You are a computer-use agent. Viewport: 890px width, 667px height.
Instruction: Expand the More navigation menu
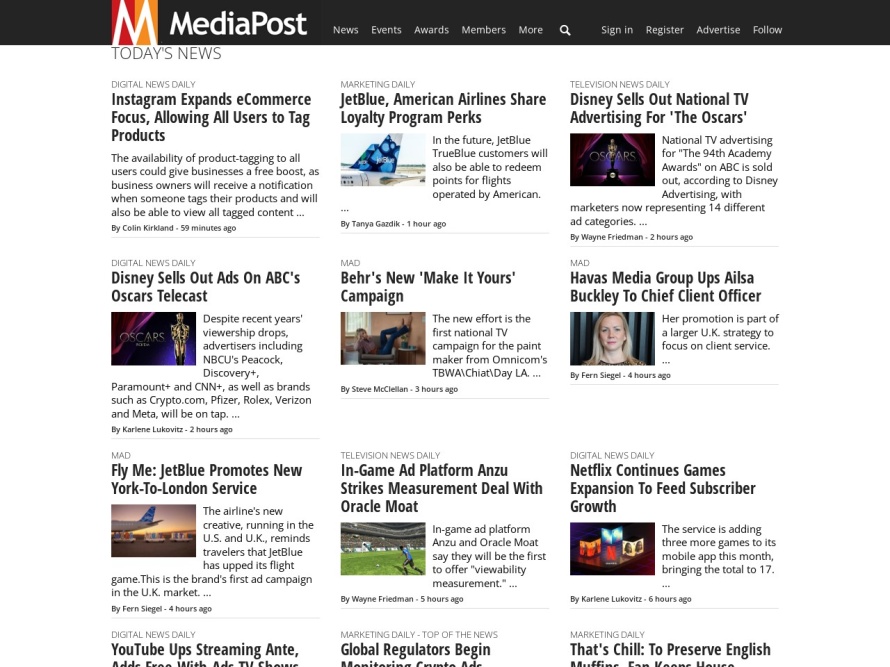click(x=530, y=30)
